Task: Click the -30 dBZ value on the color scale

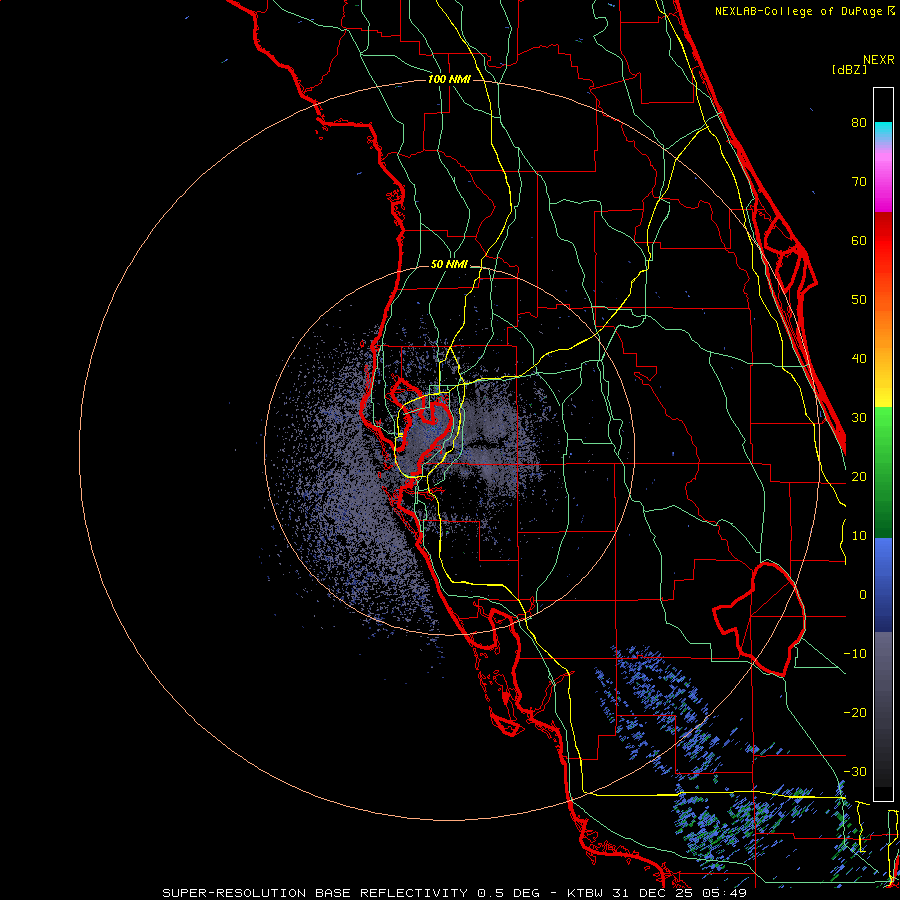Action: tap(855, 772)
